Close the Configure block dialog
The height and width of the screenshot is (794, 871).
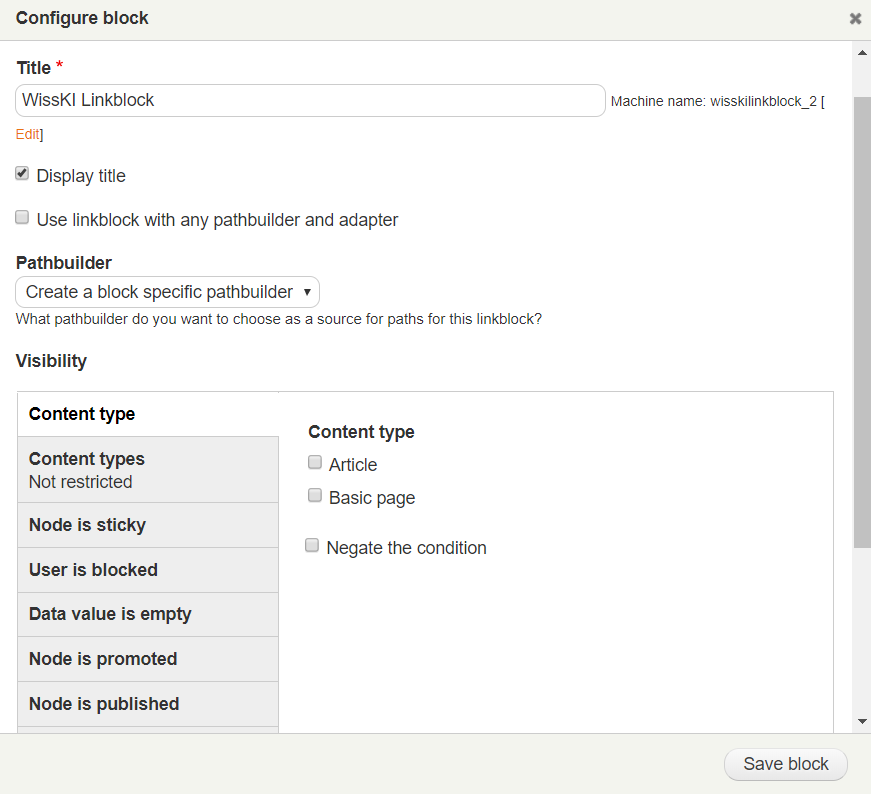(x=855, y=18)
